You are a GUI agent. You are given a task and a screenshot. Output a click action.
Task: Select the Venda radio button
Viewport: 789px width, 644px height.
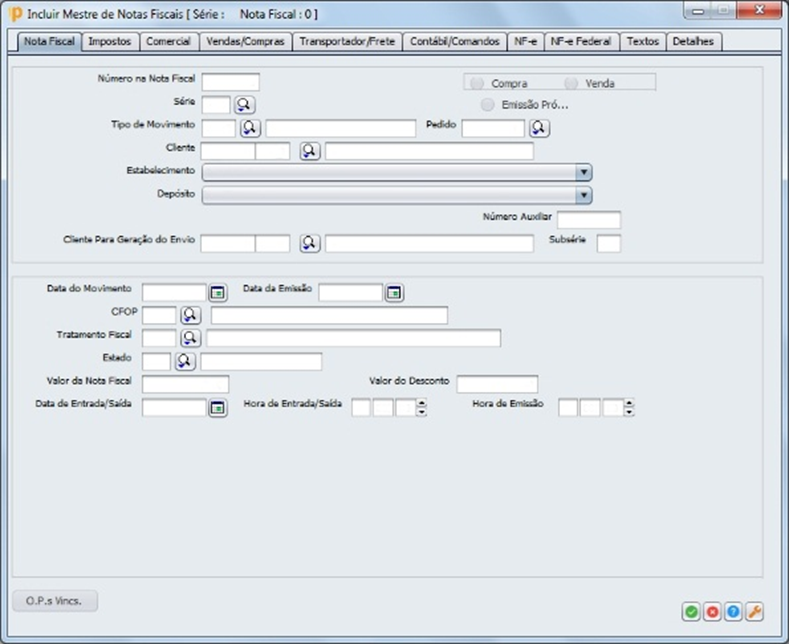point(571,84)
